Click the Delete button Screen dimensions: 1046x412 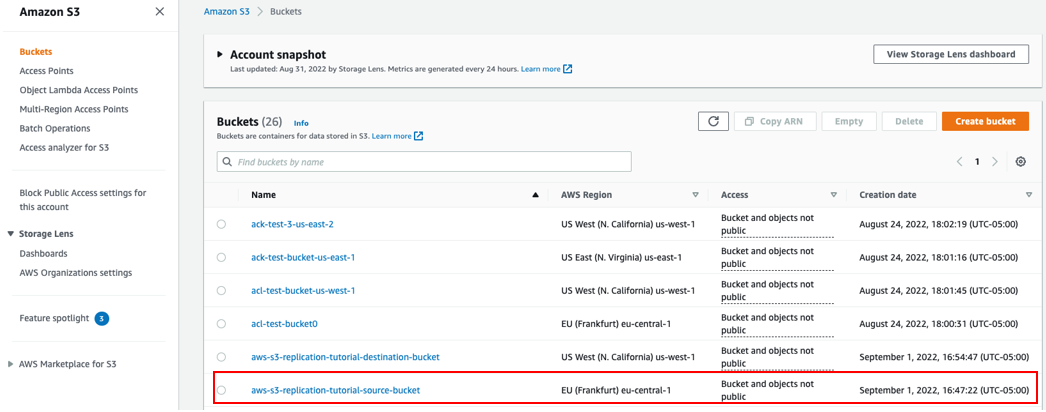coord(909,121)
